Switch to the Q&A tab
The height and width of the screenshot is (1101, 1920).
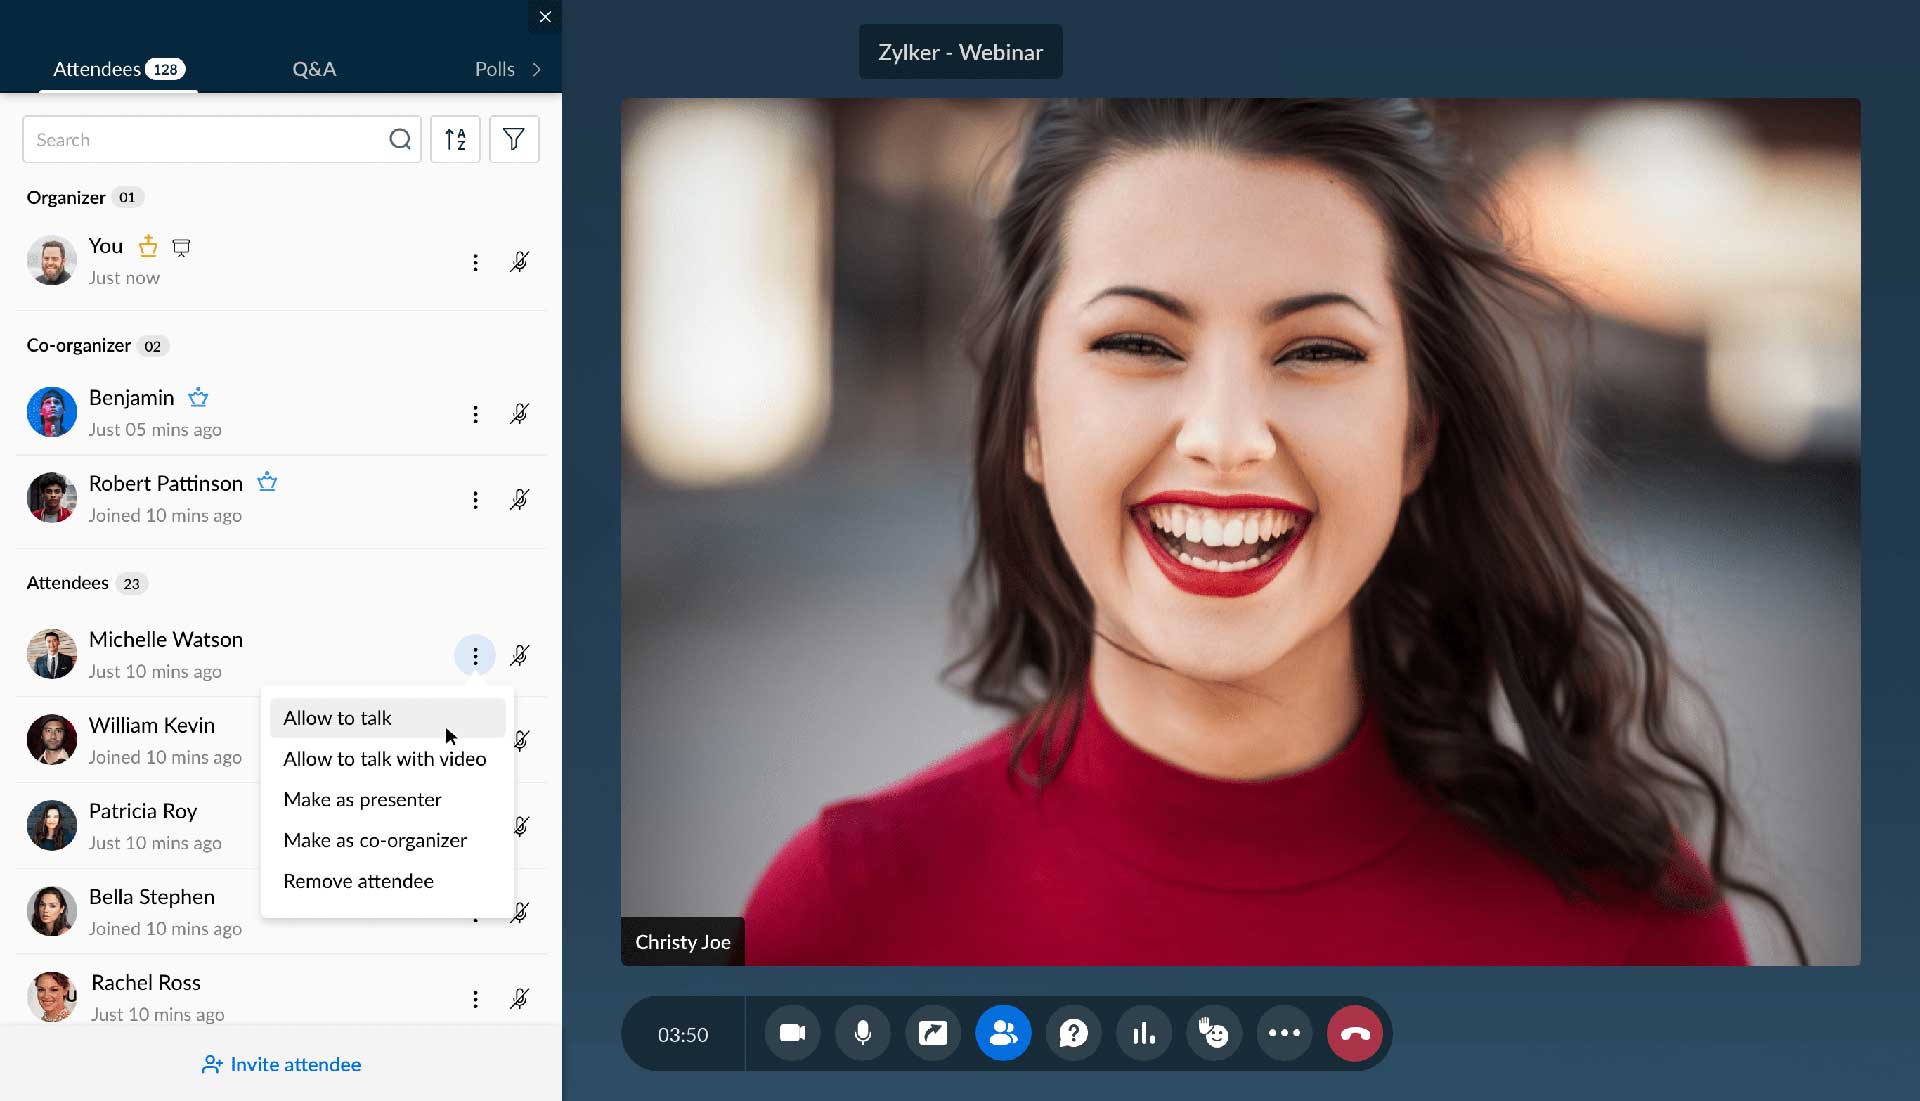314,69
